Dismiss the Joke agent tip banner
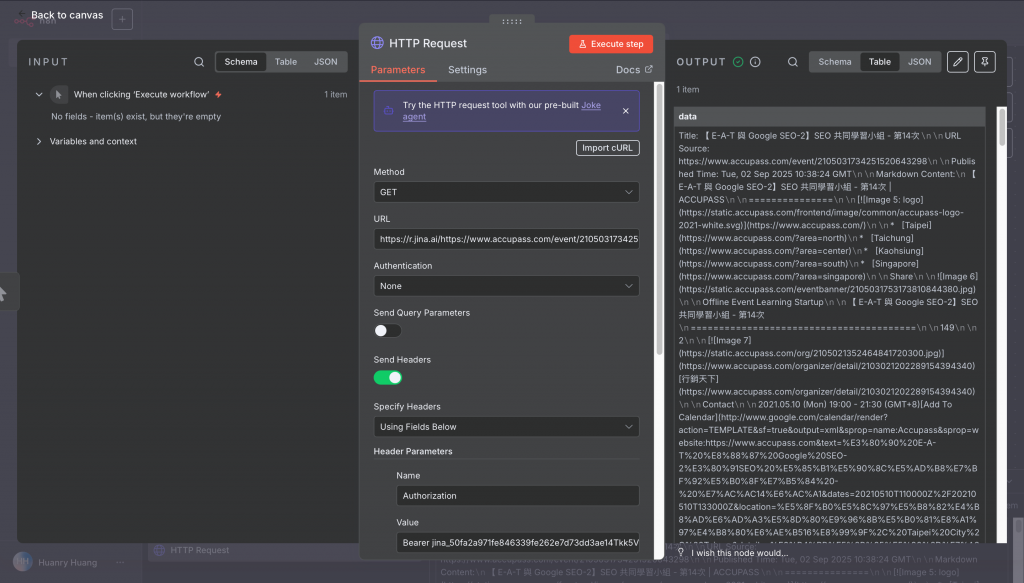Screen dimensions: 1024x583 (626, 110)
